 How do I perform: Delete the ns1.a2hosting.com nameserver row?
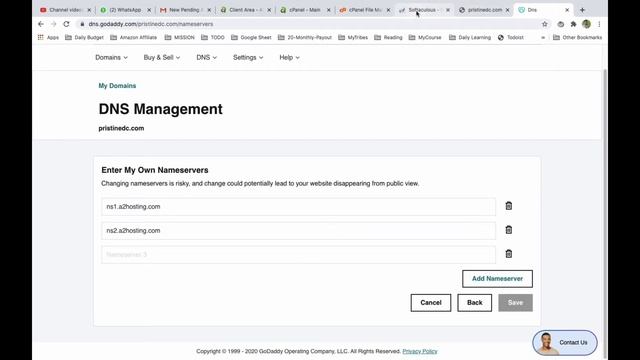coord(509,206)
